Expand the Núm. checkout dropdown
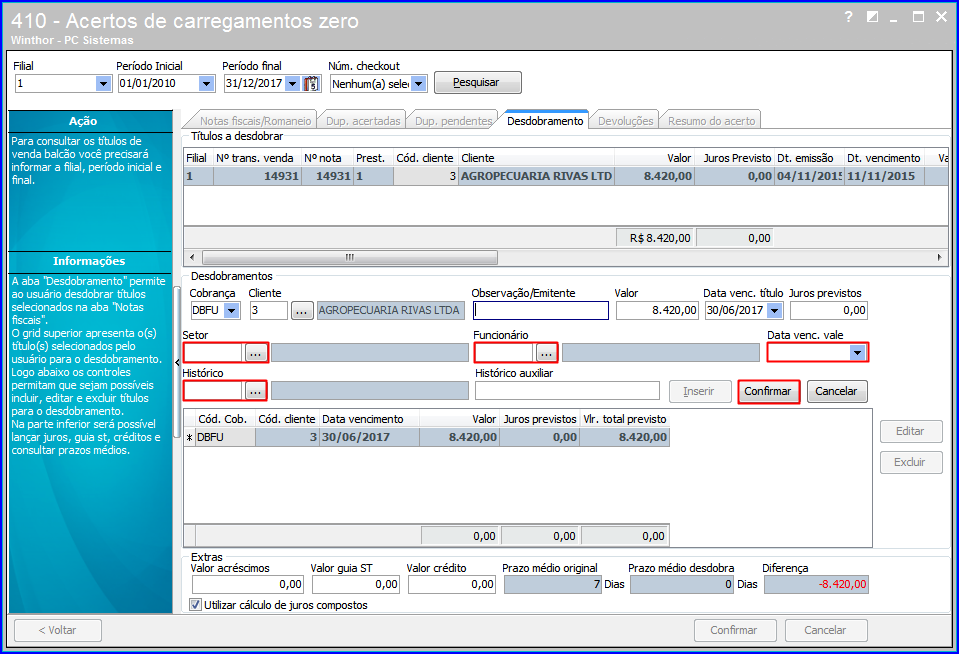Viewport: 959px width, 654px height. [x=418, y=84]
